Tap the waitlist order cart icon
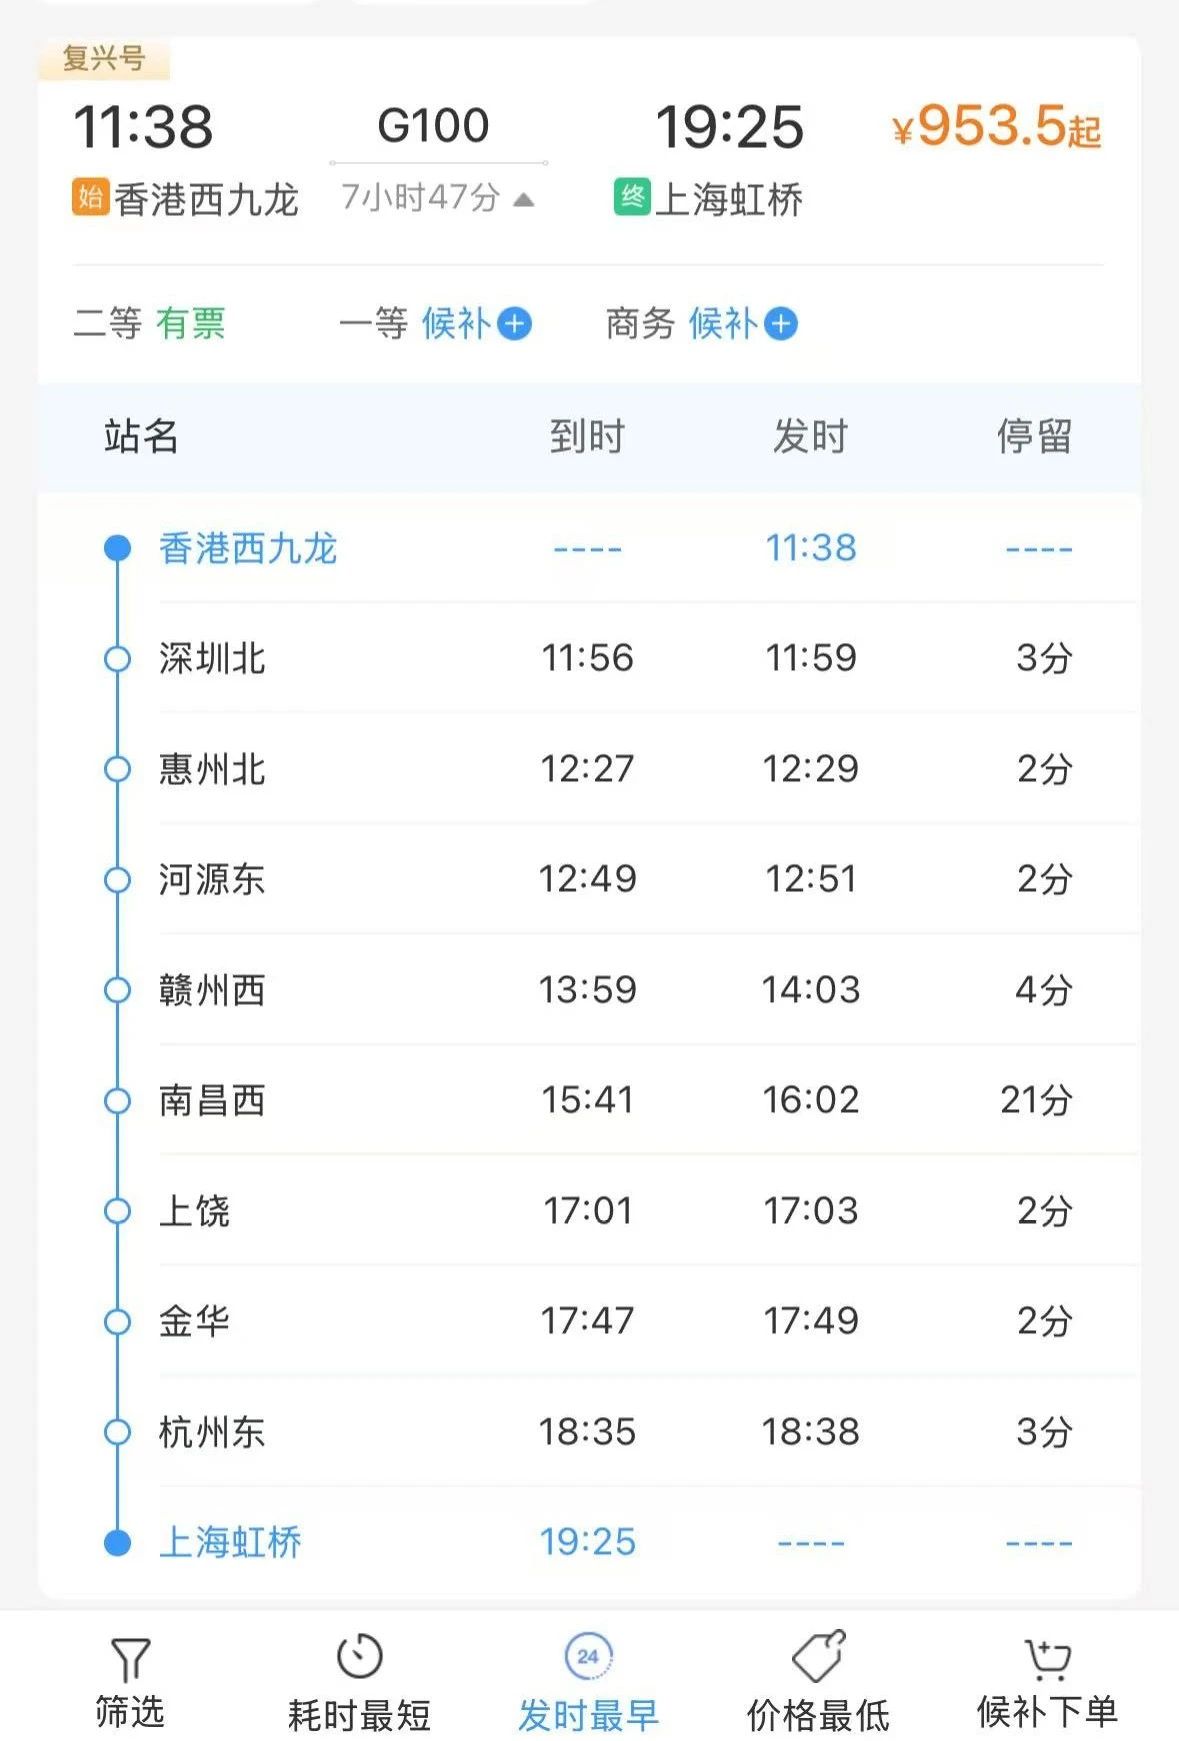Viewport: 1179px width, 1741px height. [x=1047, y=1658]
